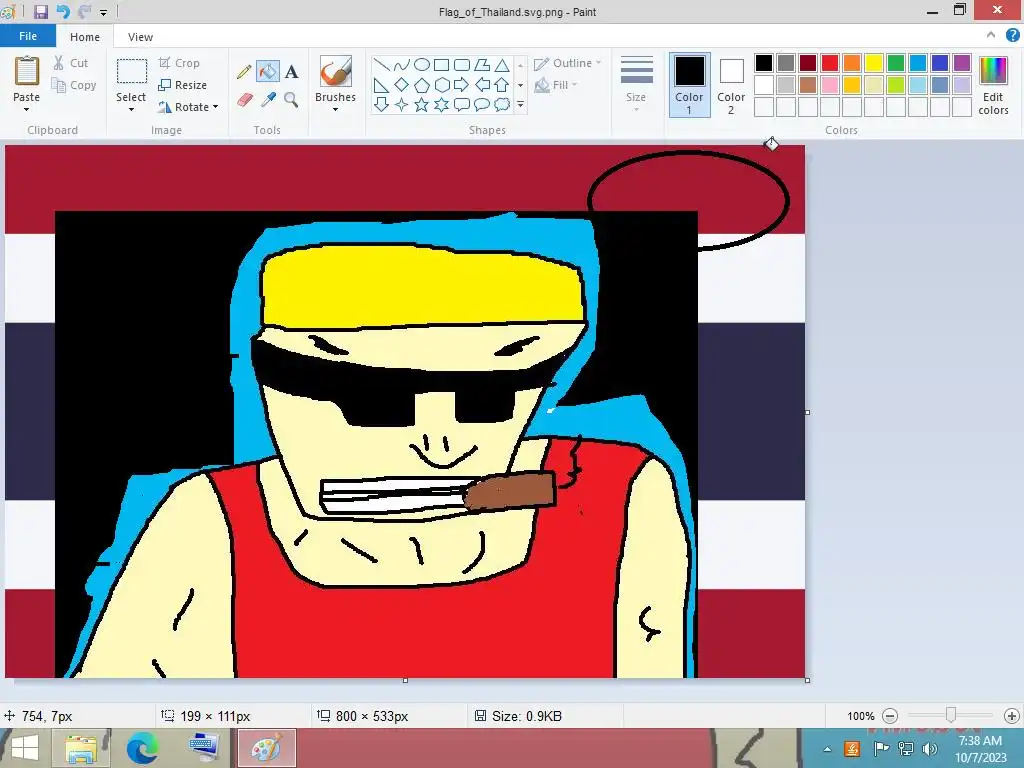This screenshot has height=768, width=1024.
Task: Click the Select rectangle tool
Action: click(131, 71)
